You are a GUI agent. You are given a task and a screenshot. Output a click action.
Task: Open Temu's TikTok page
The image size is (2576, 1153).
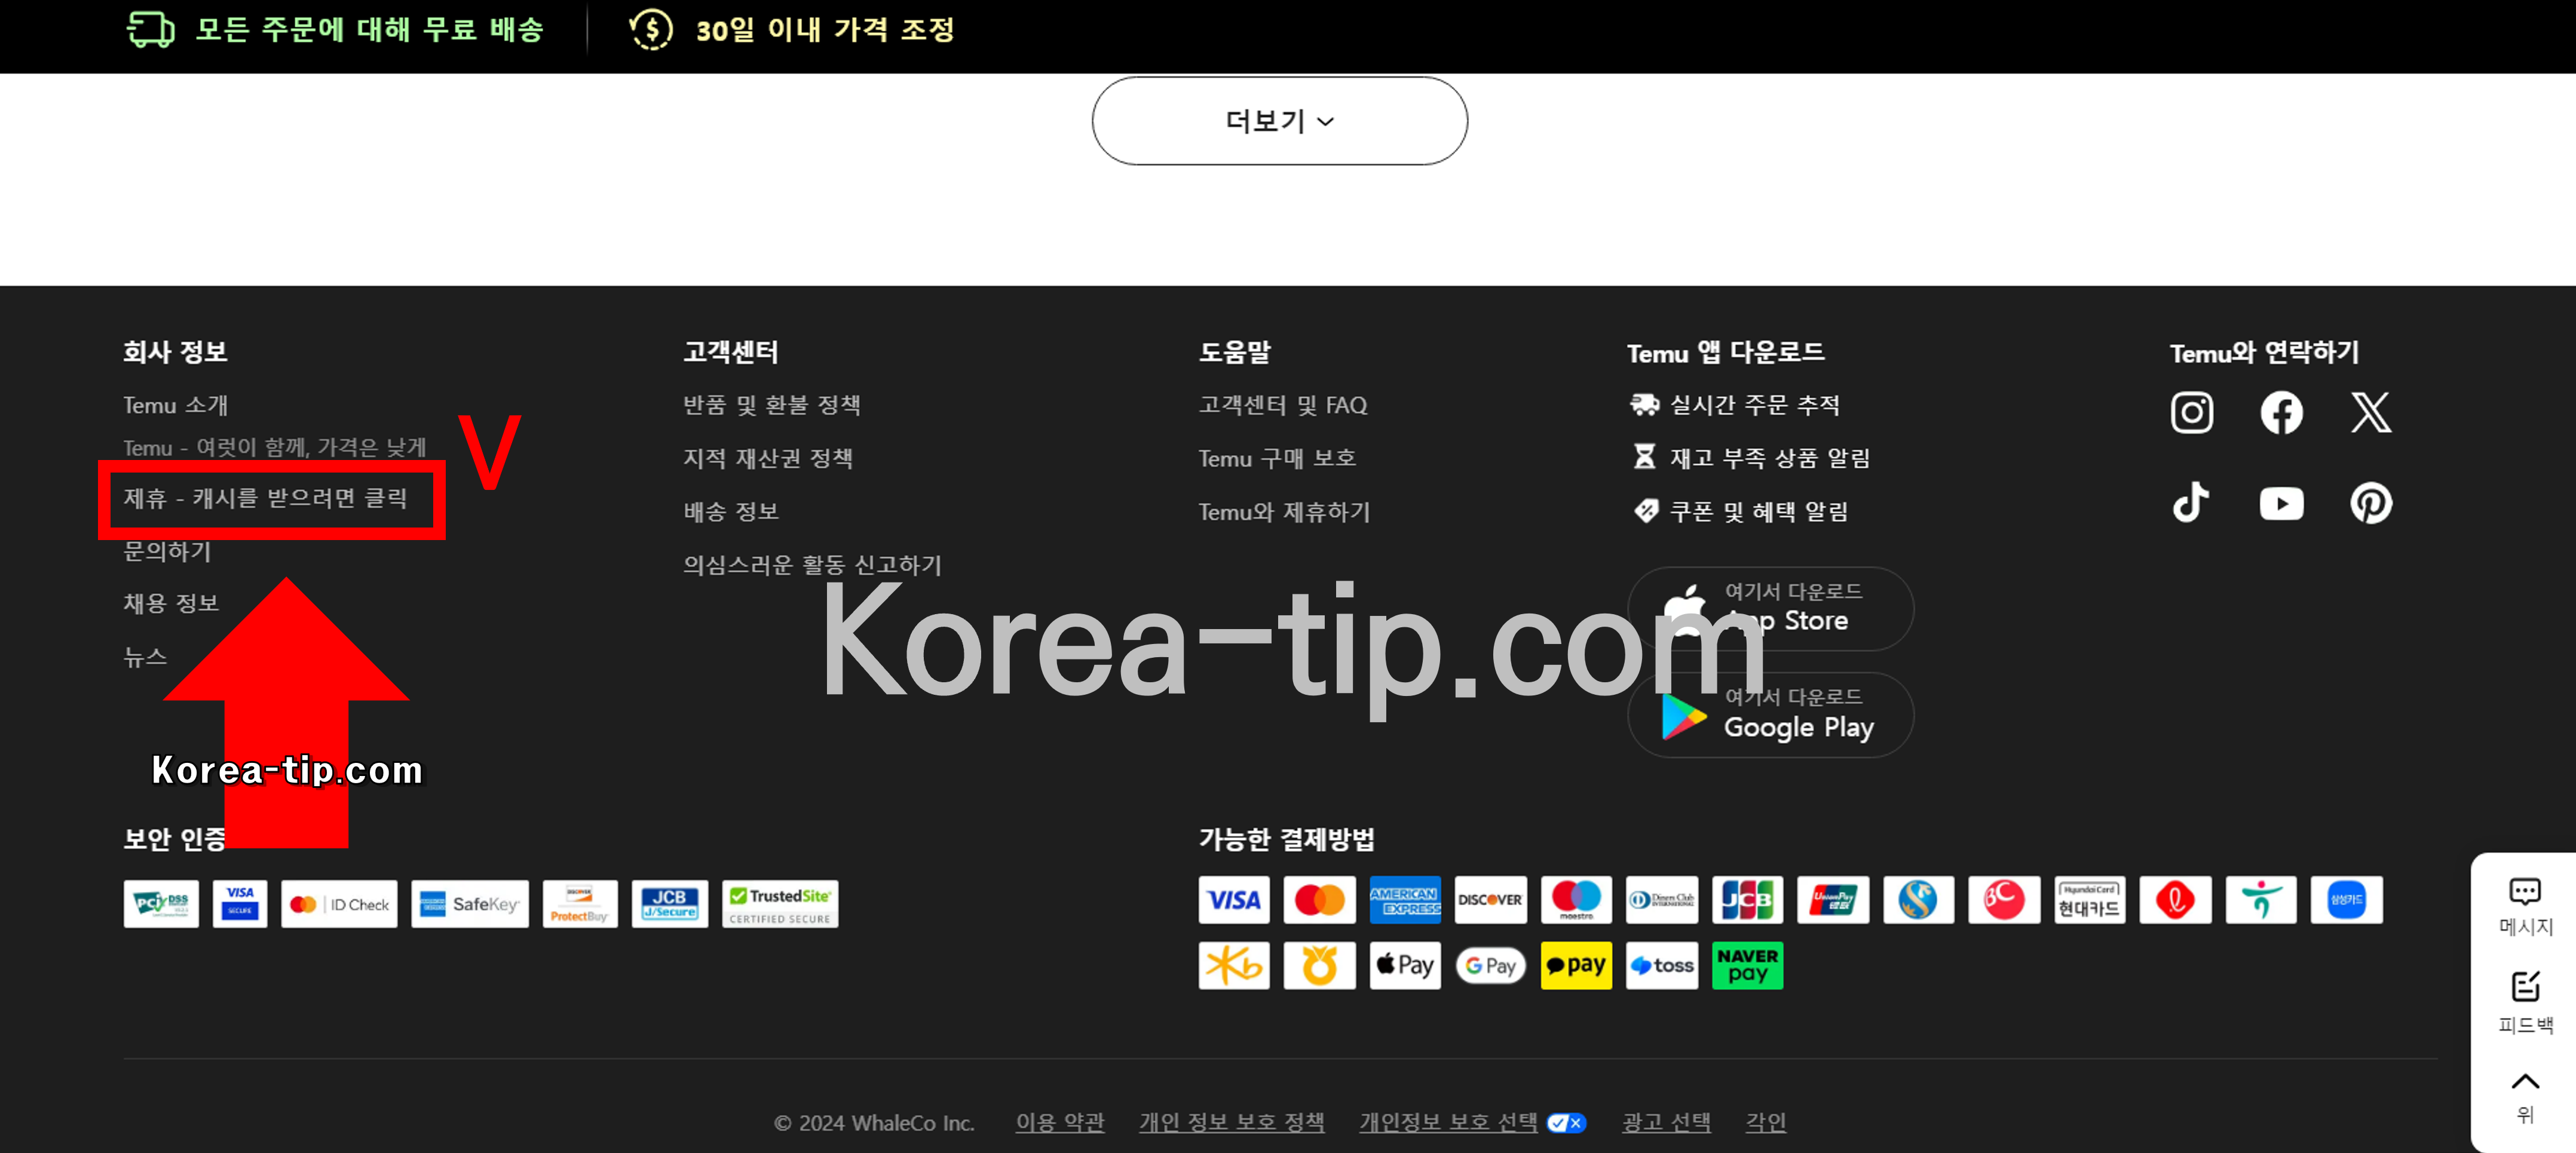[2192, 503]
